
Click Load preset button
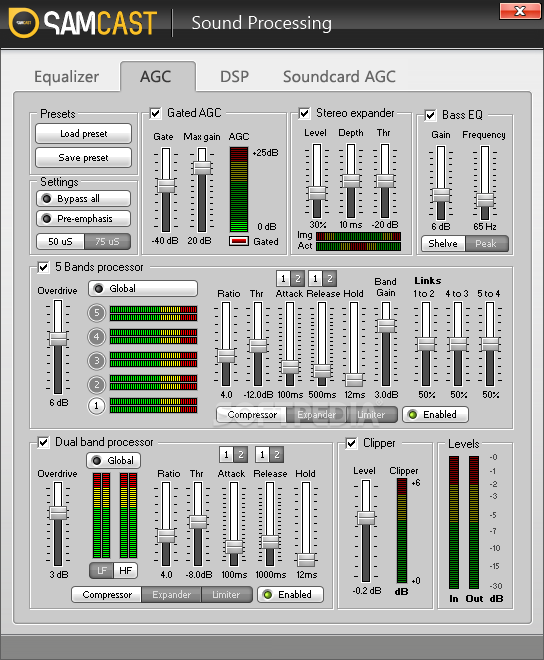83,134
